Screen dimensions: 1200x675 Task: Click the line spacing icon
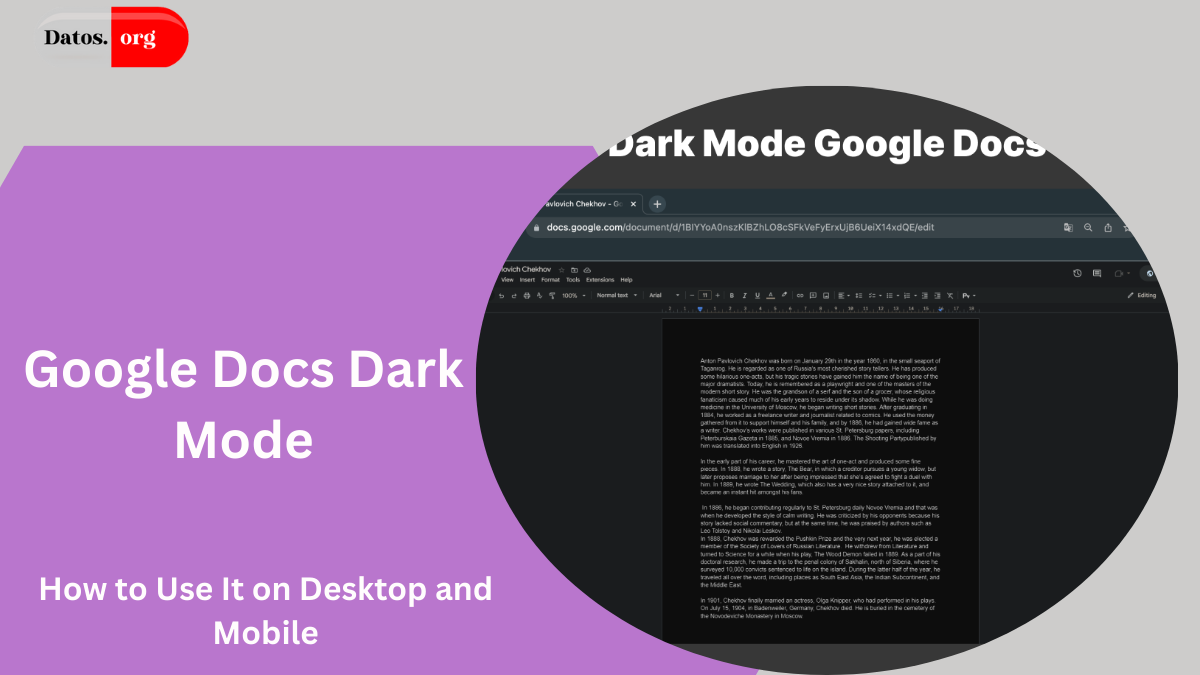click(x=859, y=295)
